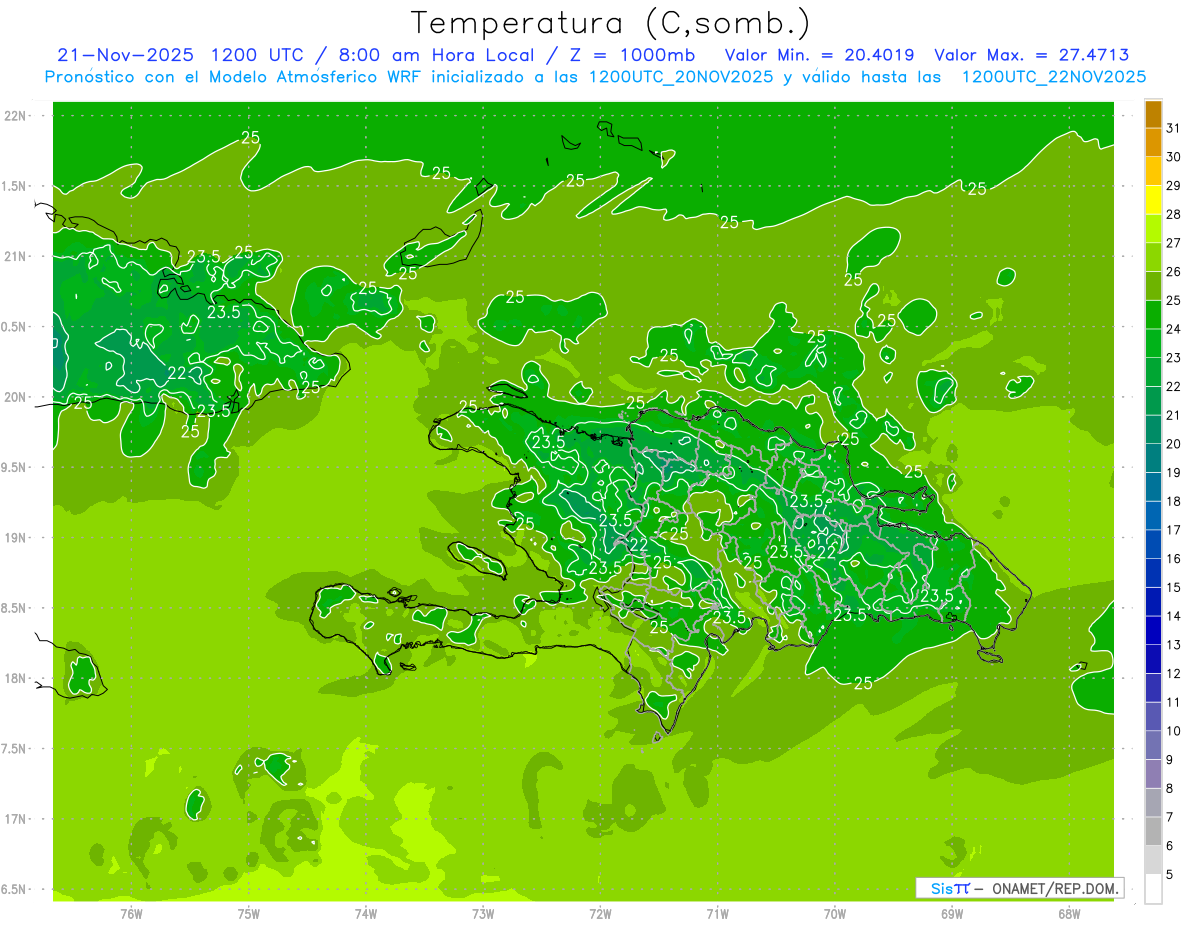This screenshot has height=927, width=1200.
Task: Click the 'ONAMET/REP.DOM.' credit label
Action: pos(1056,888)
